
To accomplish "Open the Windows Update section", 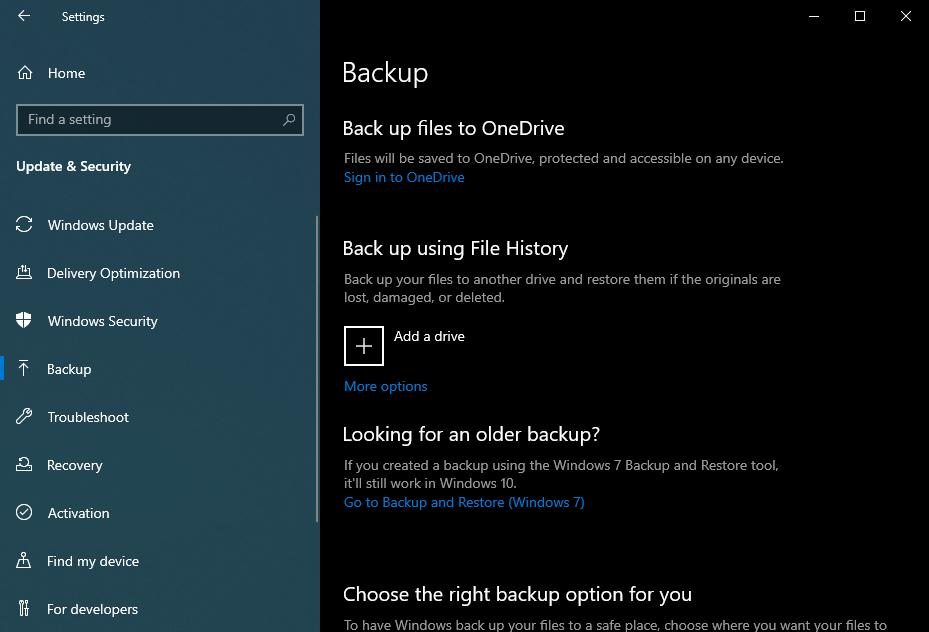I will [100, 225].
